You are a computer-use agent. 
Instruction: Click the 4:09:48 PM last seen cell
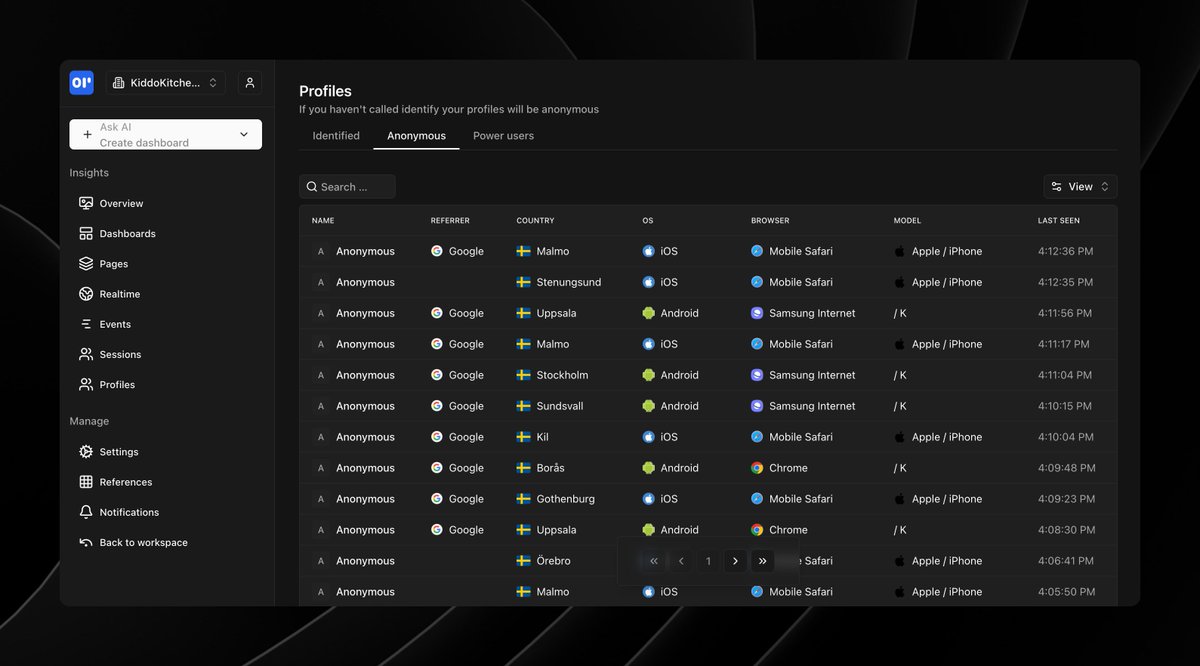point(1066,467)
